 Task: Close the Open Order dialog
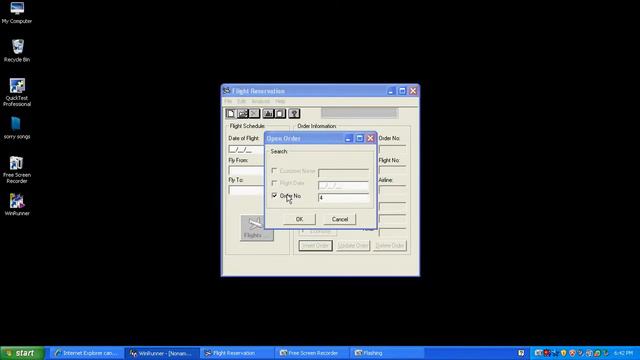coord(371,138)
